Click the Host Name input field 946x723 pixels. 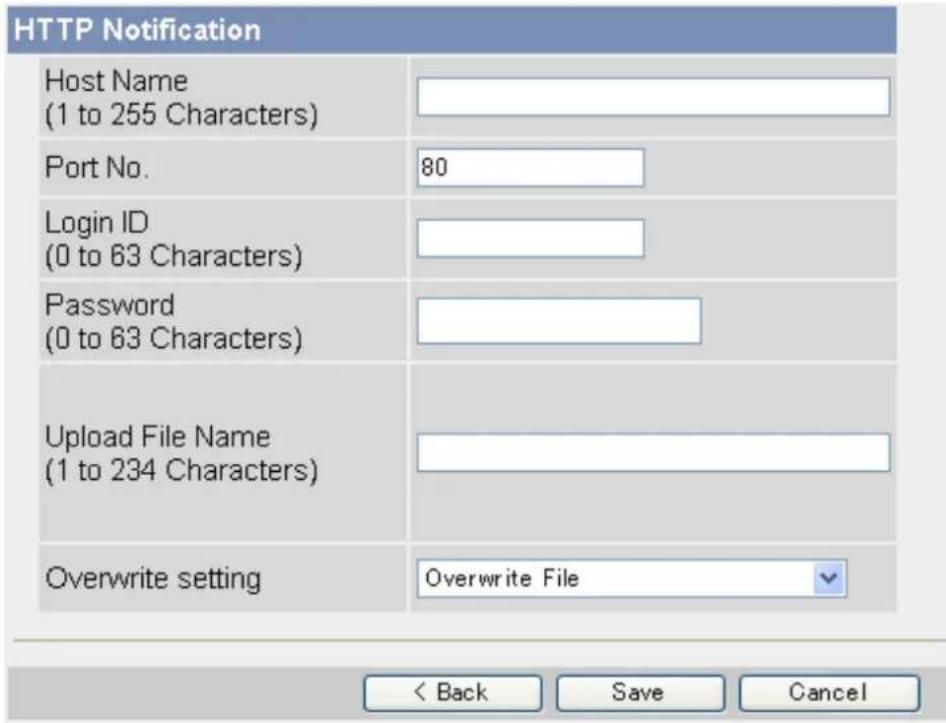pyautogui.click(x=653, y=97)
